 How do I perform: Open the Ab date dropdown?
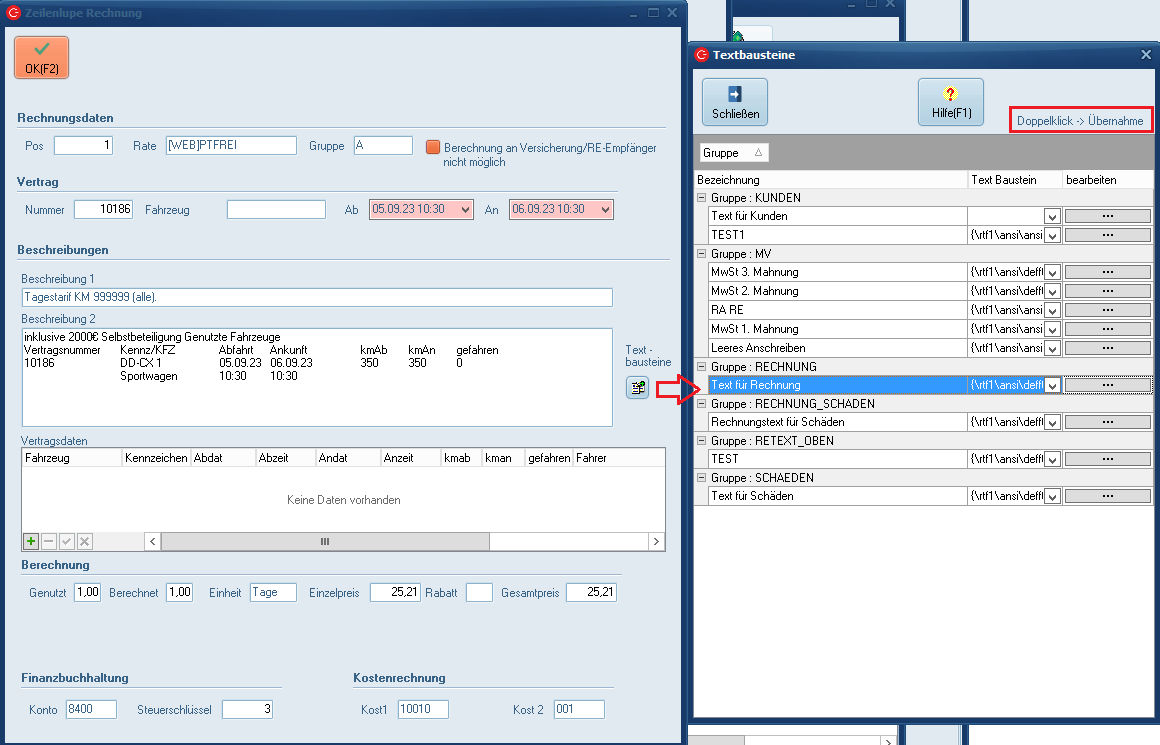pos(465,210)
